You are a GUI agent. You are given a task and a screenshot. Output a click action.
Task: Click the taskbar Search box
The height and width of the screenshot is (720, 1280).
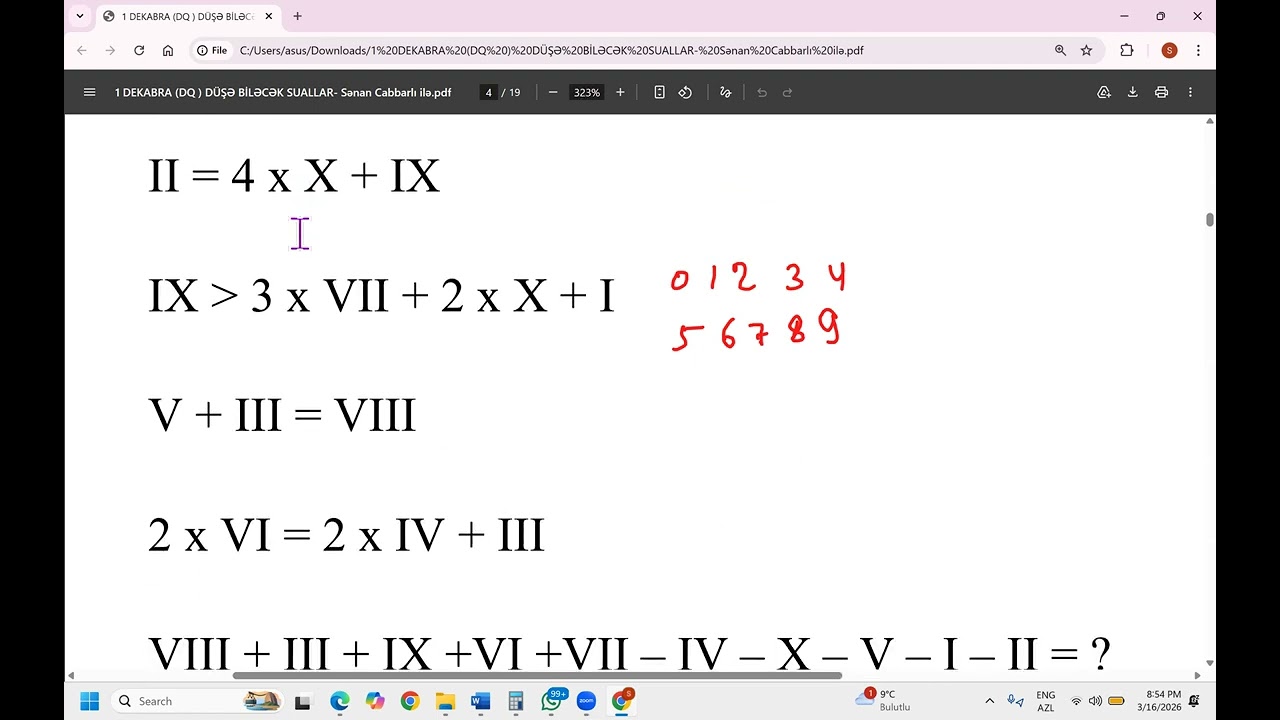[x=197, y=701]
